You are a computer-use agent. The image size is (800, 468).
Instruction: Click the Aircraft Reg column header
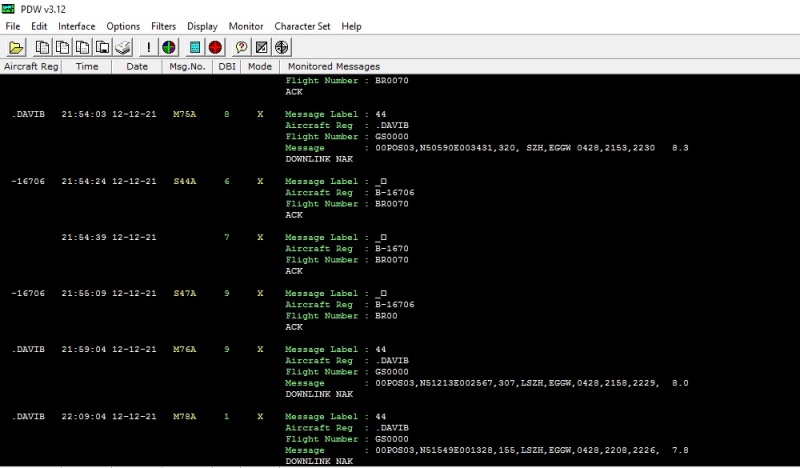pos(31,66)
